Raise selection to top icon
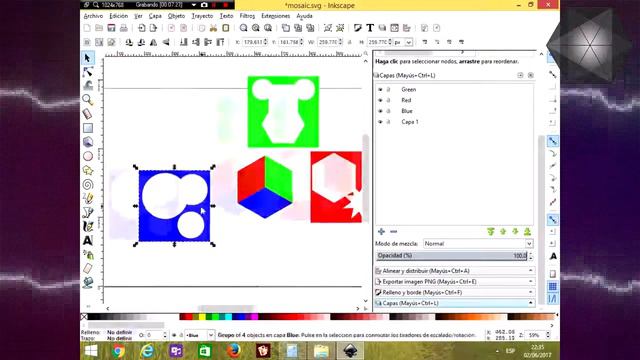Viewport: 640px width, 360px height. (220, 42)
